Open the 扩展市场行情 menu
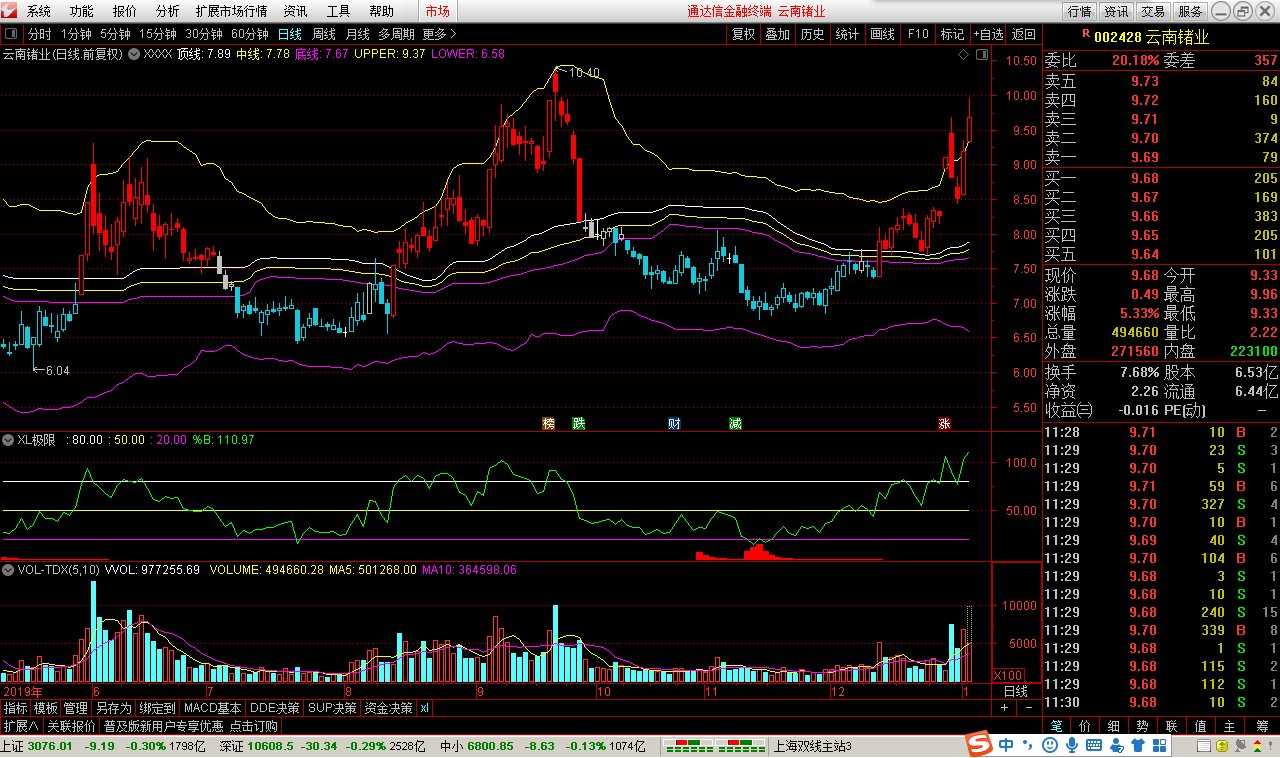 click(232, 12)
